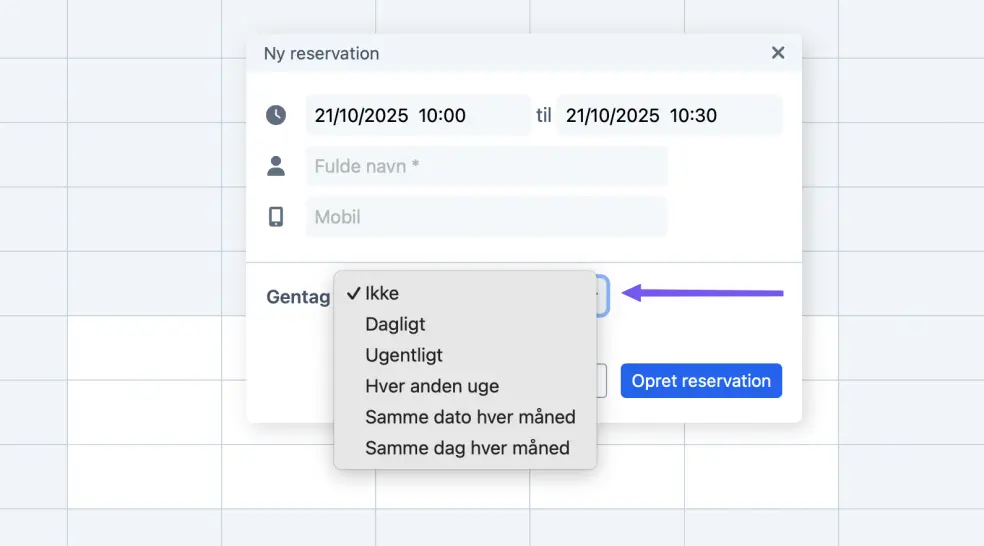Click the Gentag label
Image resolution: width=984 pixels, height=546 pixels.
(x=298, y=297)
